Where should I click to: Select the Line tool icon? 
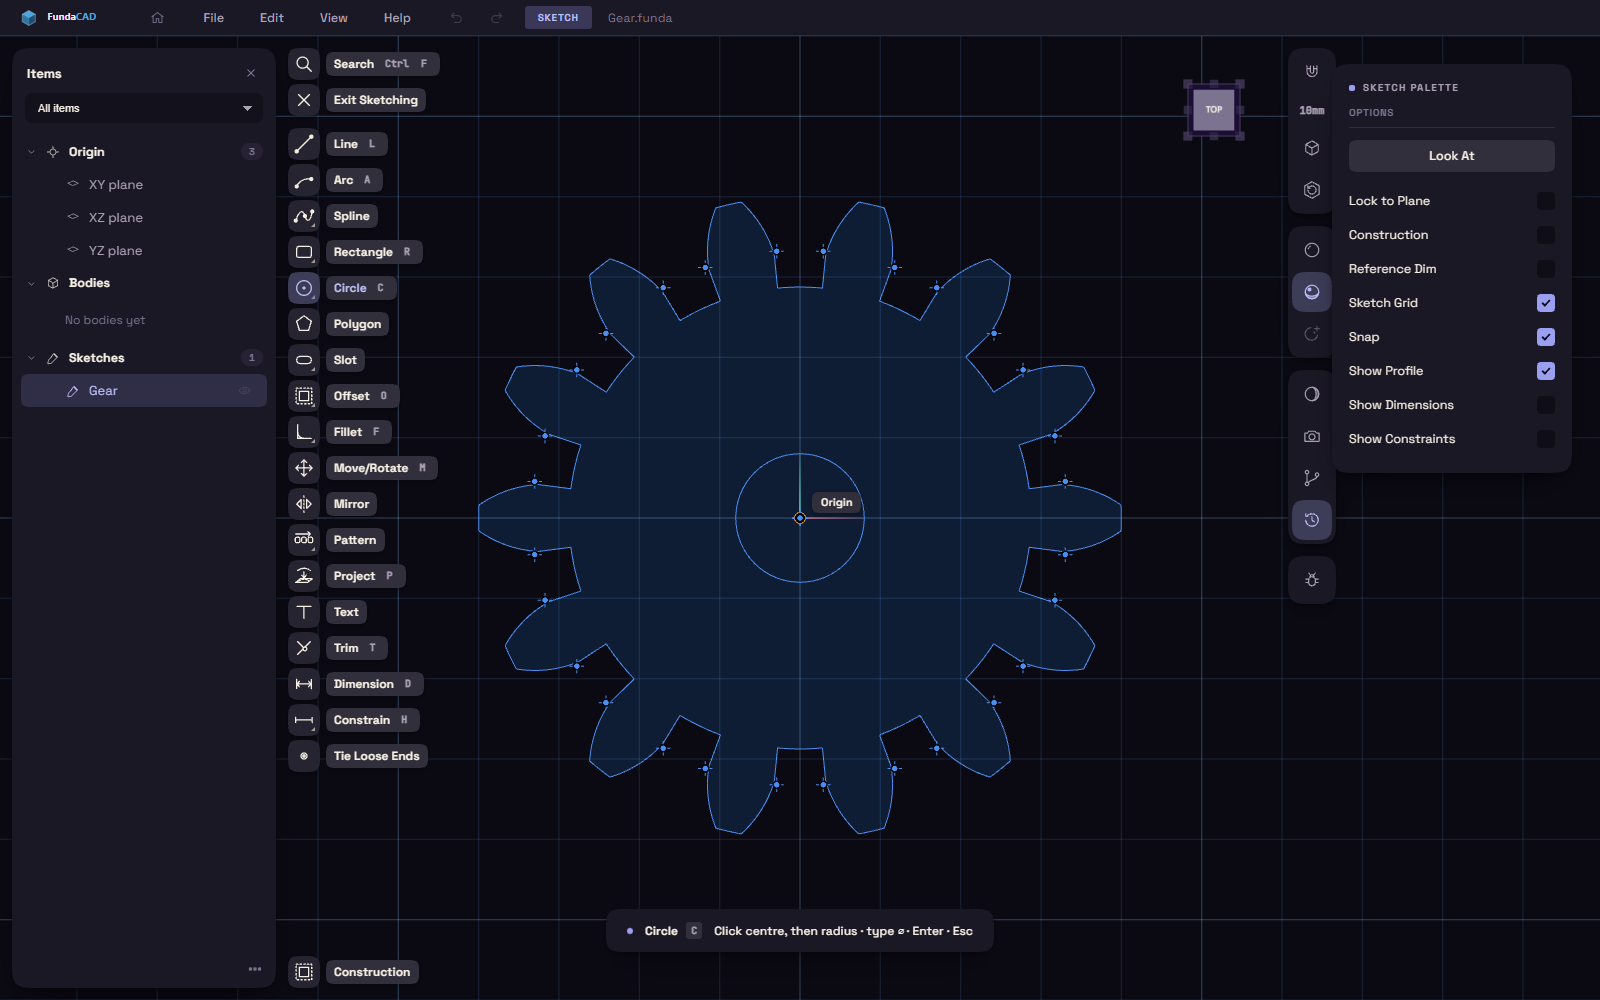pyautogui.click(x=304, y=144)
